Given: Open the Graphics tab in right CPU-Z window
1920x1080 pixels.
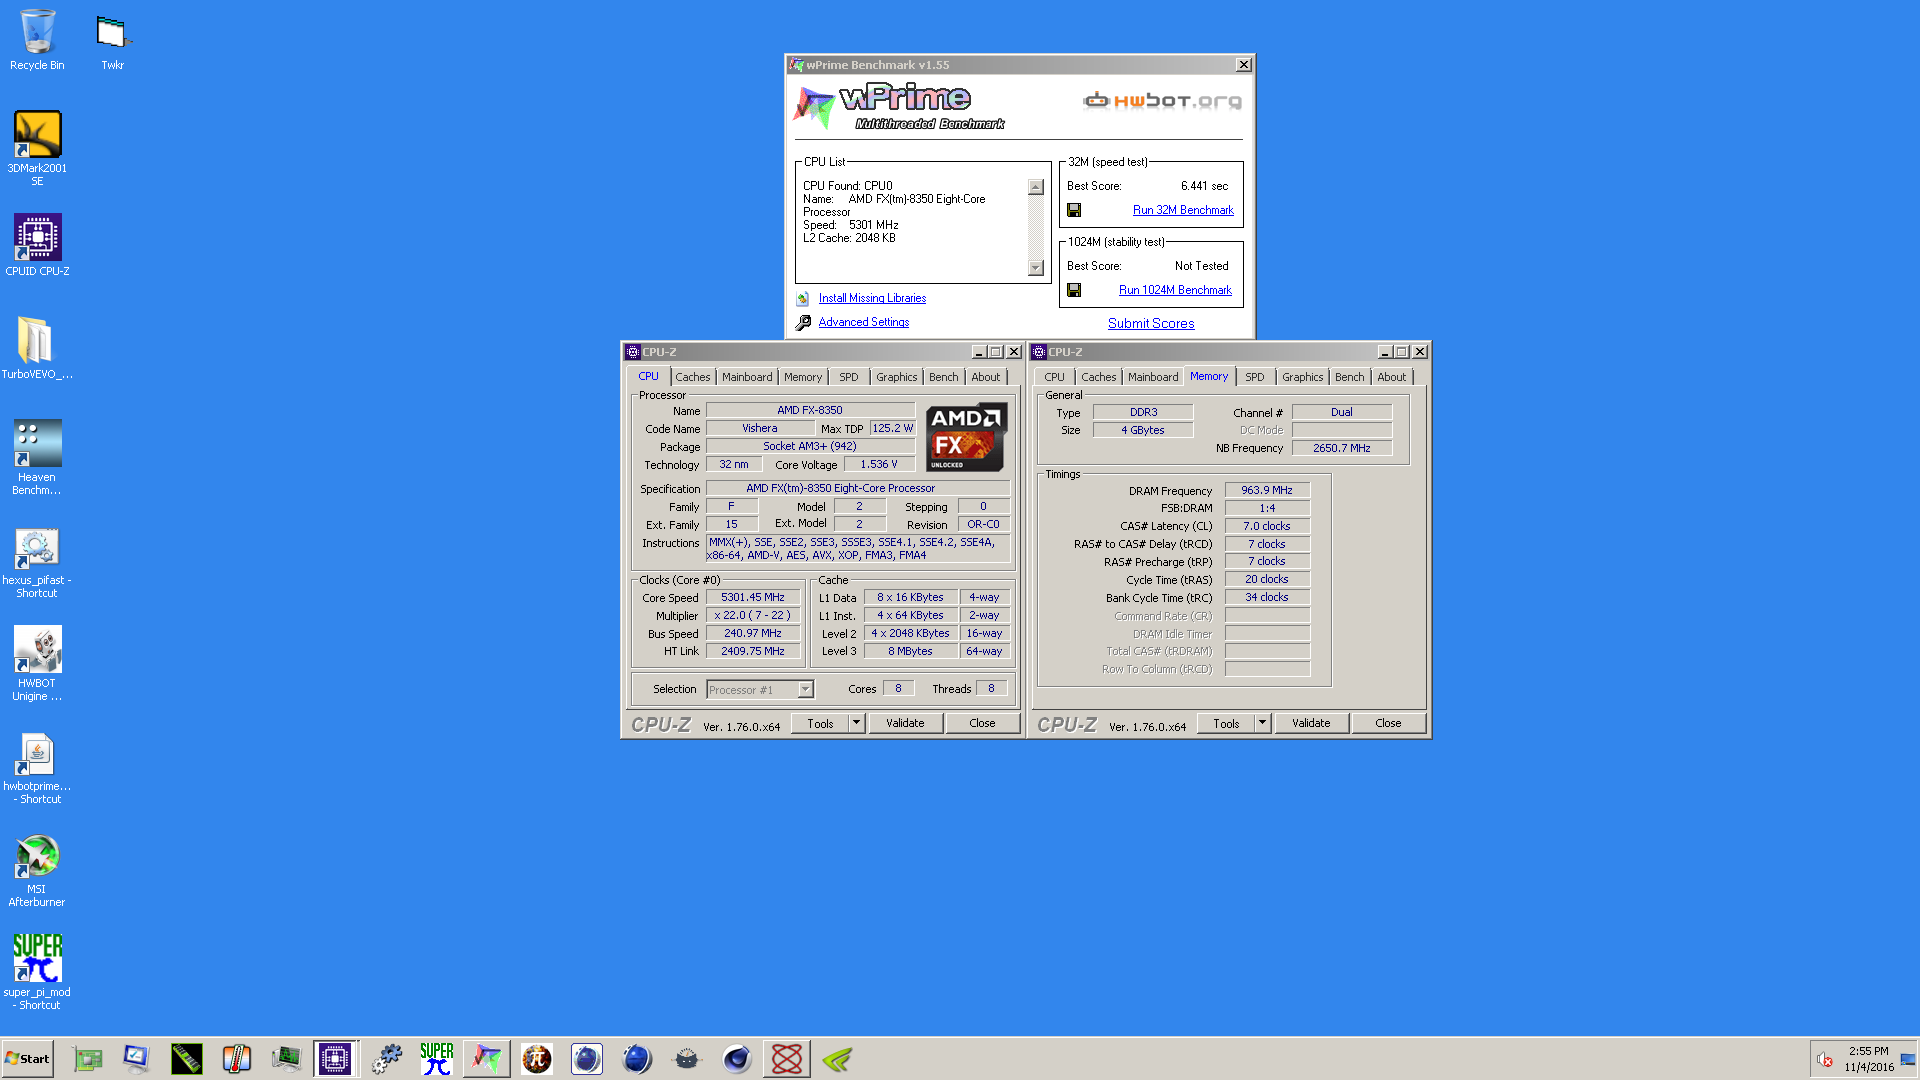Looking at the screenshot, I should [1302, 377].
